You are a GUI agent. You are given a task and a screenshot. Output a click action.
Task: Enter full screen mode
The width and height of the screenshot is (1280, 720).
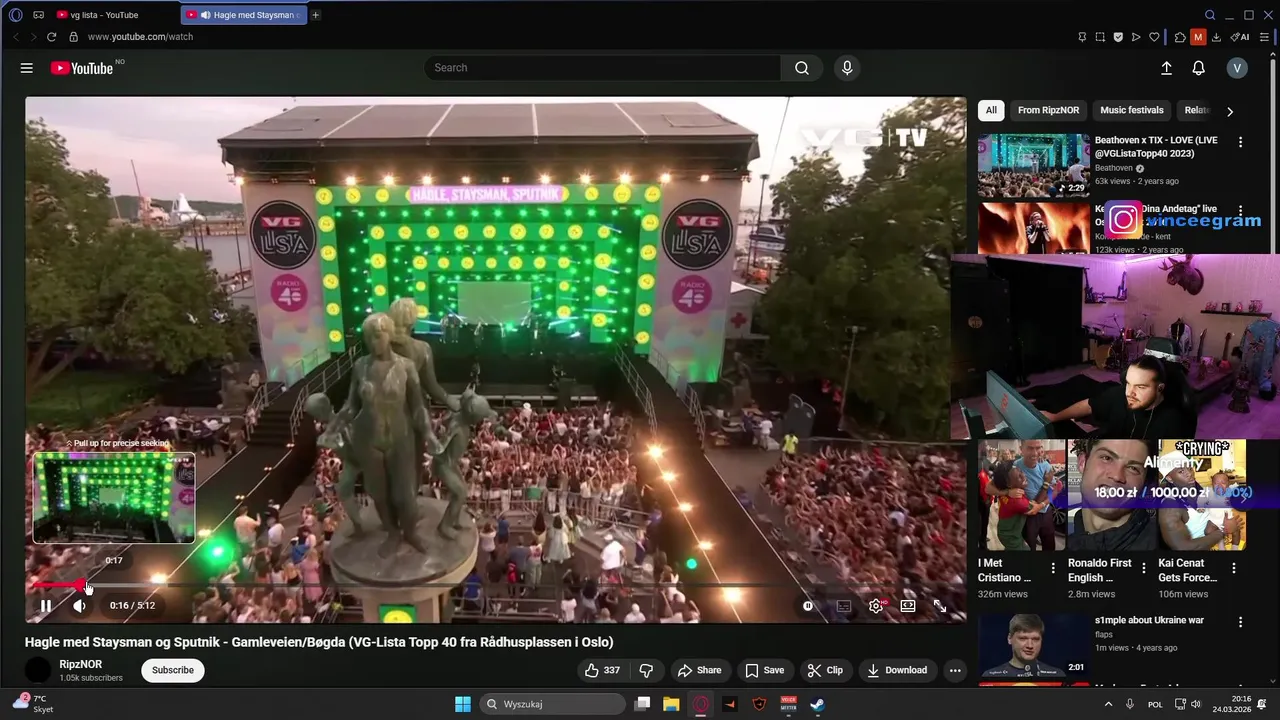(x=940, y=605)
